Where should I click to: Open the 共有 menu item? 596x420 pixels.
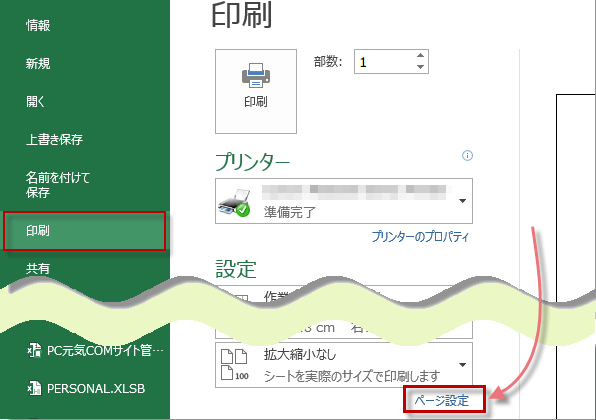[x=38, y=269]
